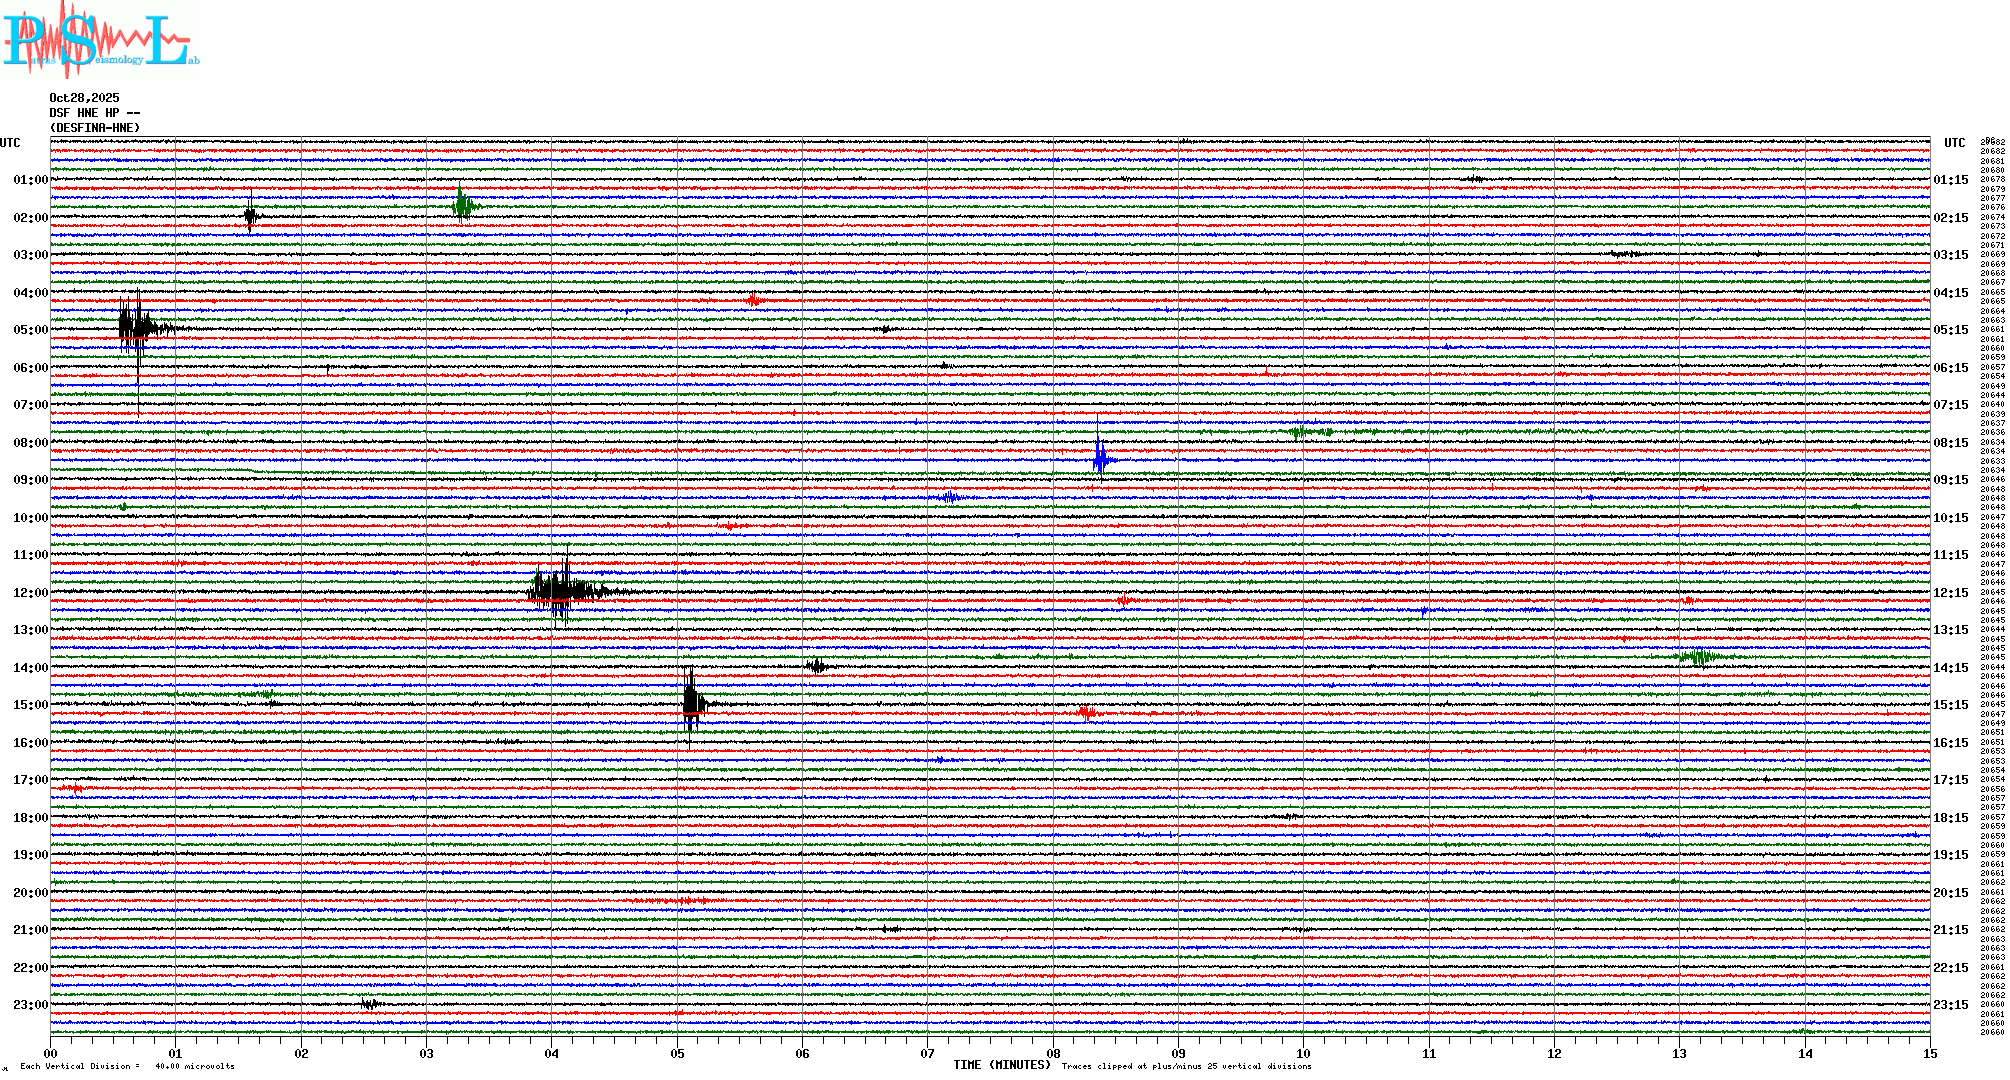Click the 08:15 time label on right
2010x1080 pixels.
1950,443
